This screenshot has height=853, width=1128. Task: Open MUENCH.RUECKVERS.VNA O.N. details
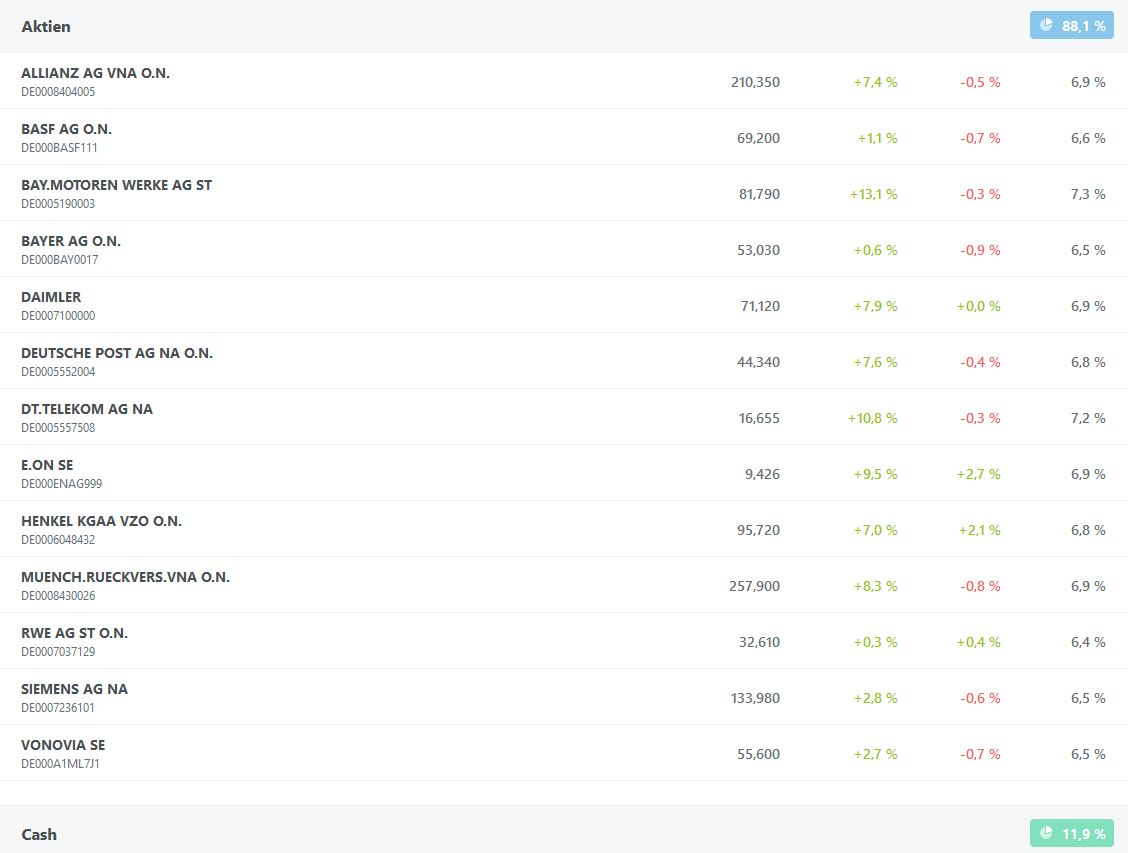pyautogui.click(x=125, y=577)
